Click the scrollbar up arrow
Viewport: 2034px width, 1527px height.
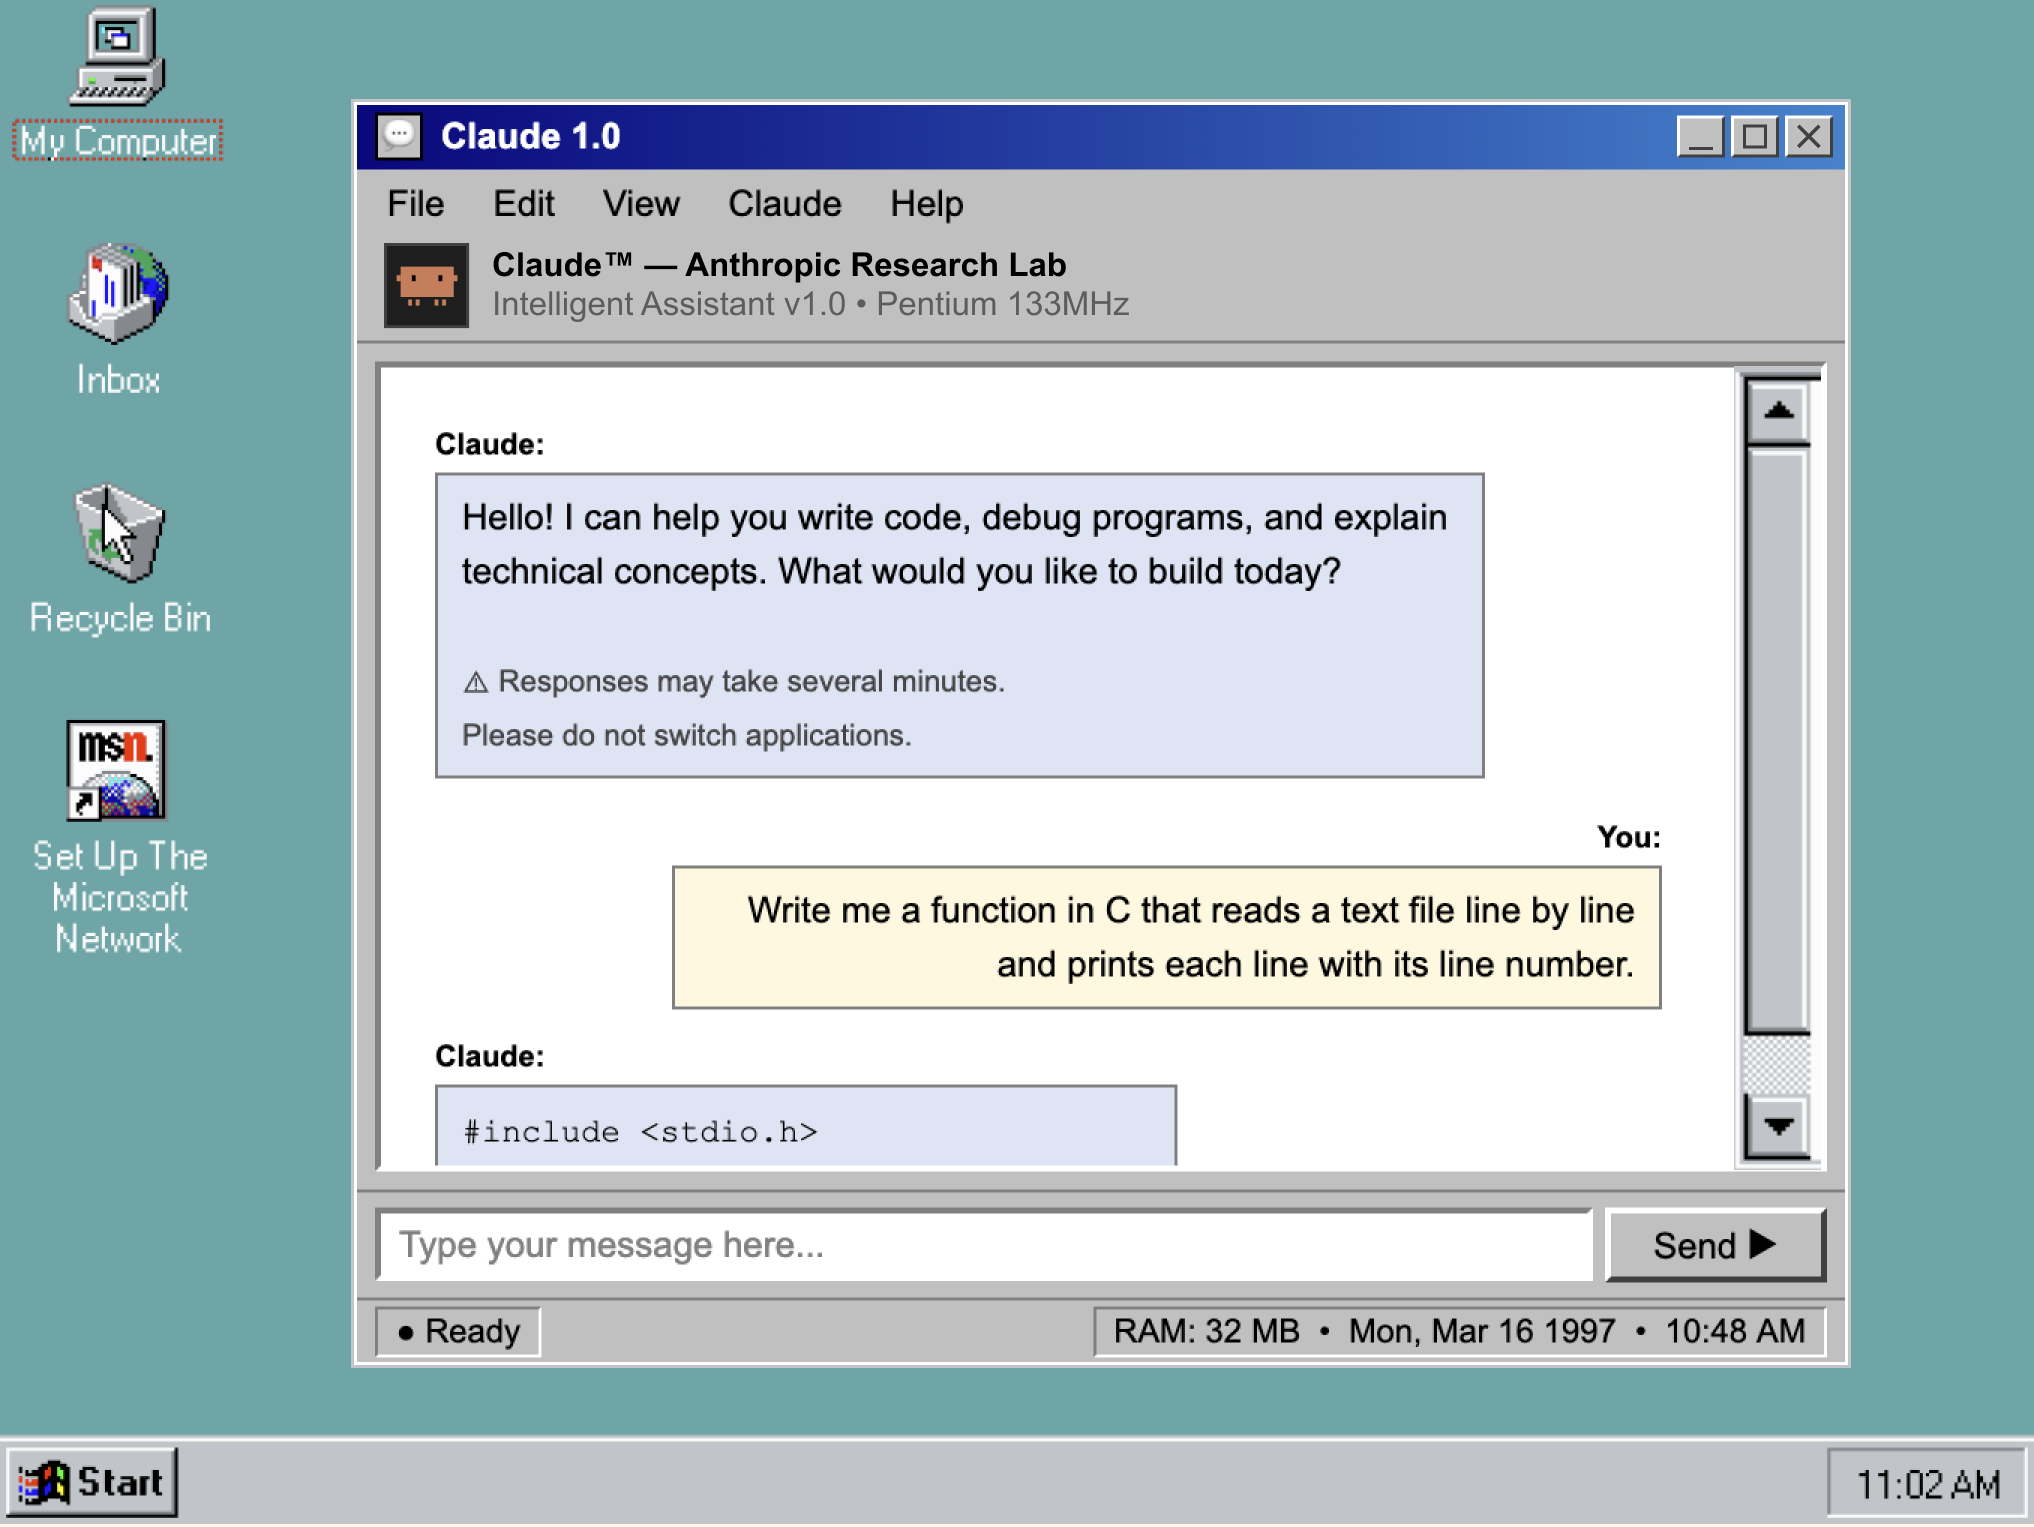1778,411
